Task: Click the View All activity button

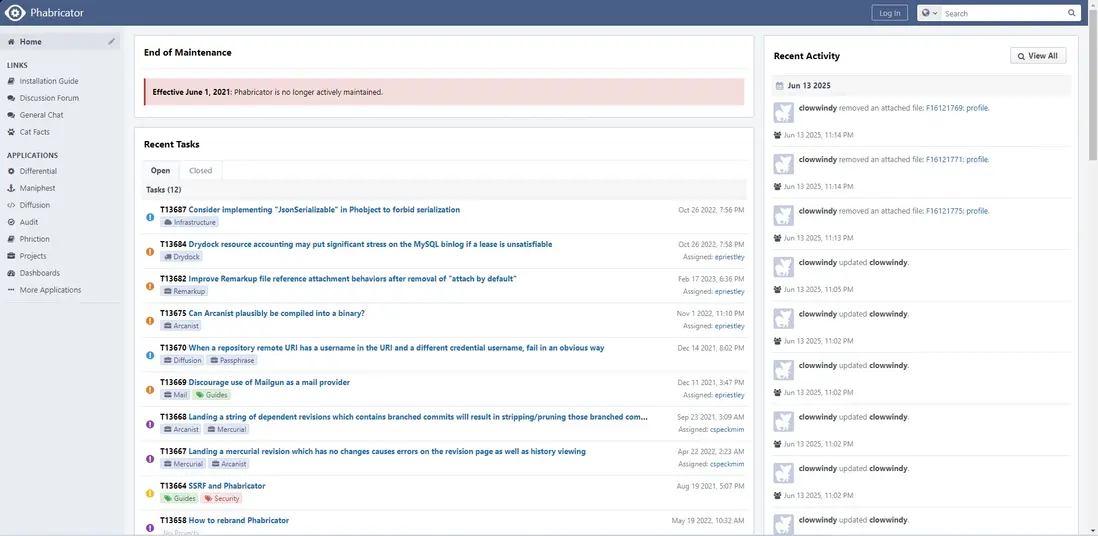Action: (x=1038, y=56)
